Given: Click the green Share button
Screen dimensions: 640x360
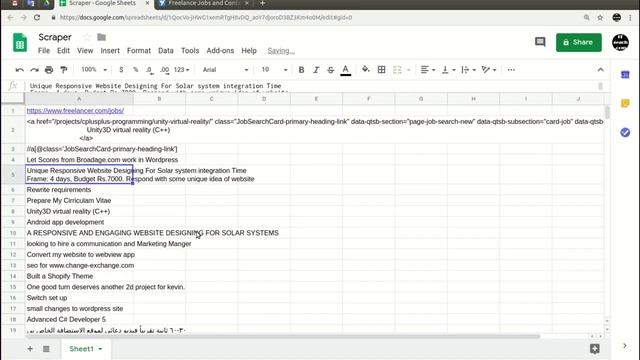Looking at the screenshot, I should [578, 42].
